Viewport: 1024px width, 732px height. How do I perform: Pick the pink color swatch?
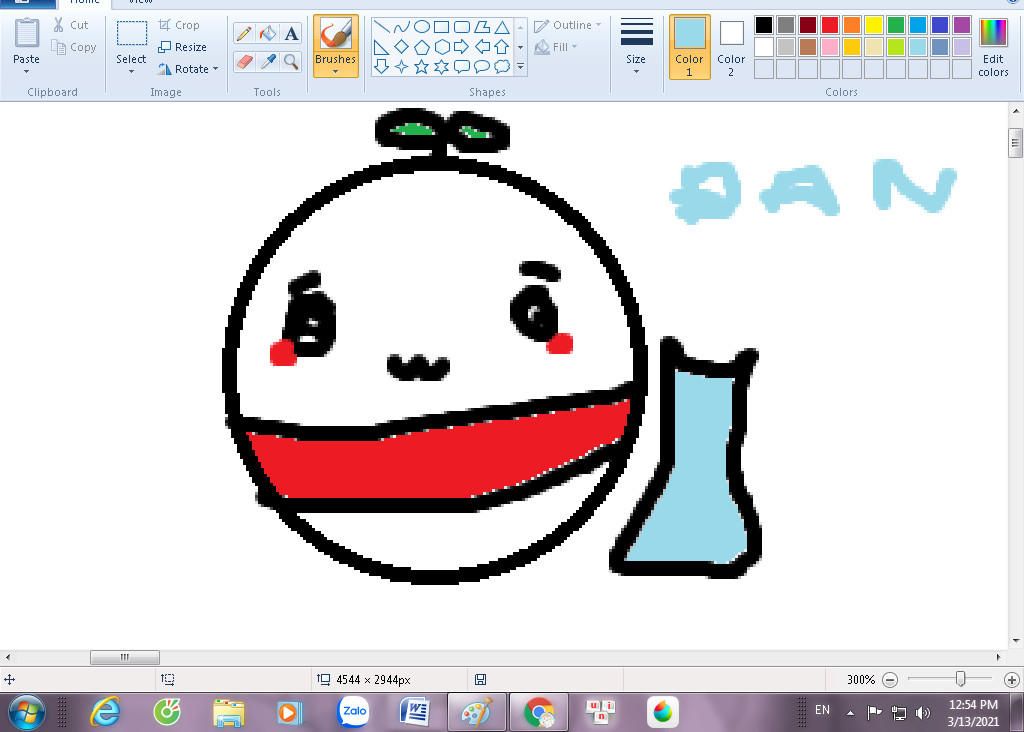point(830,47)
